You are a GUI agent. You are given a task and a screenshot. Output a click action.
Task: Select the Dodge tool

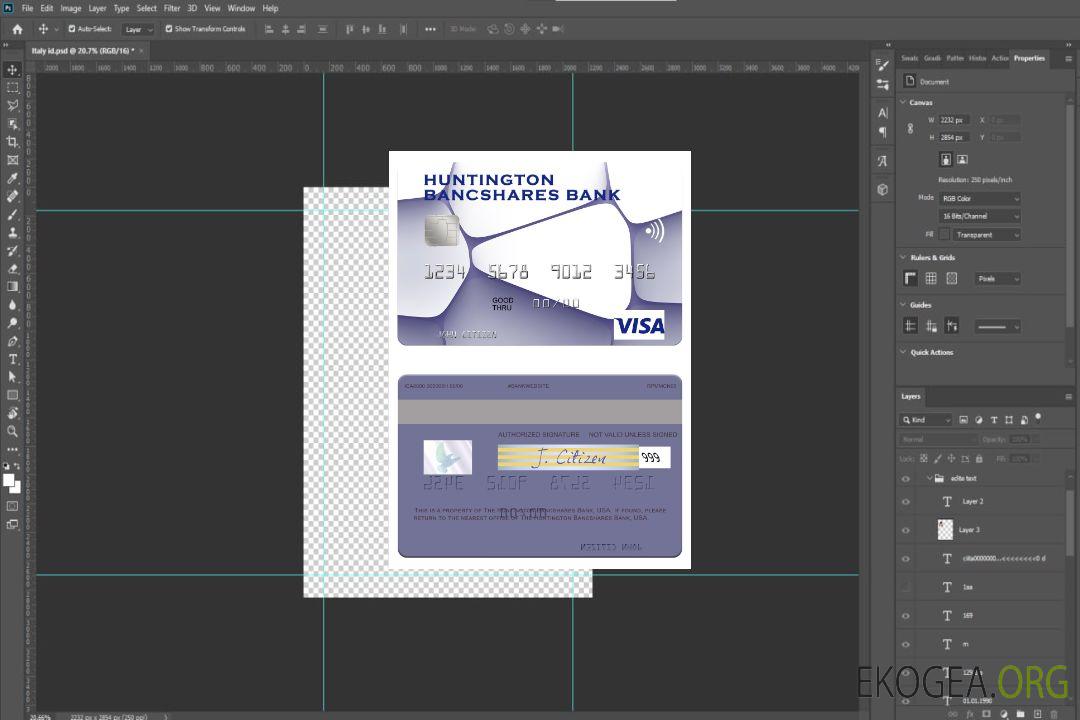tap(12, 322)
